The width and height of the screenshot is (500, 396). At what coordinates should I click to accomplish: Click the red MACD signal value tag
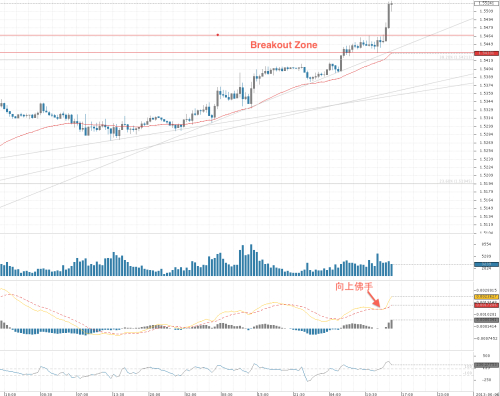point(486,305)
